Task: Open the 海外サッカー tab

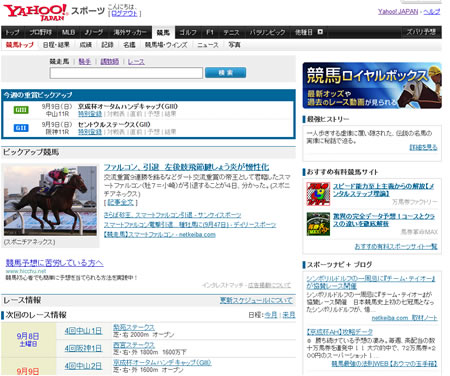Action: click(130, 32)
